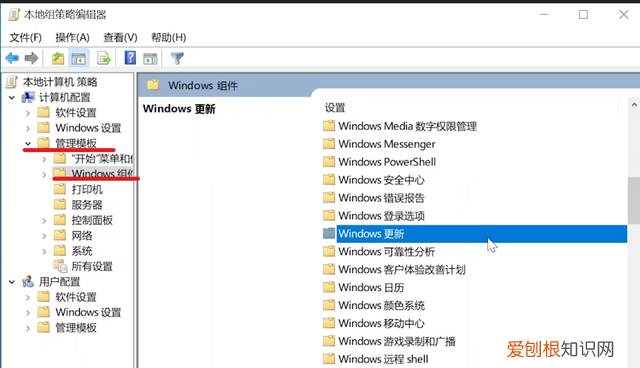
Task: Select Windows Messenger folder in list
Action: [x=387, y=144]
